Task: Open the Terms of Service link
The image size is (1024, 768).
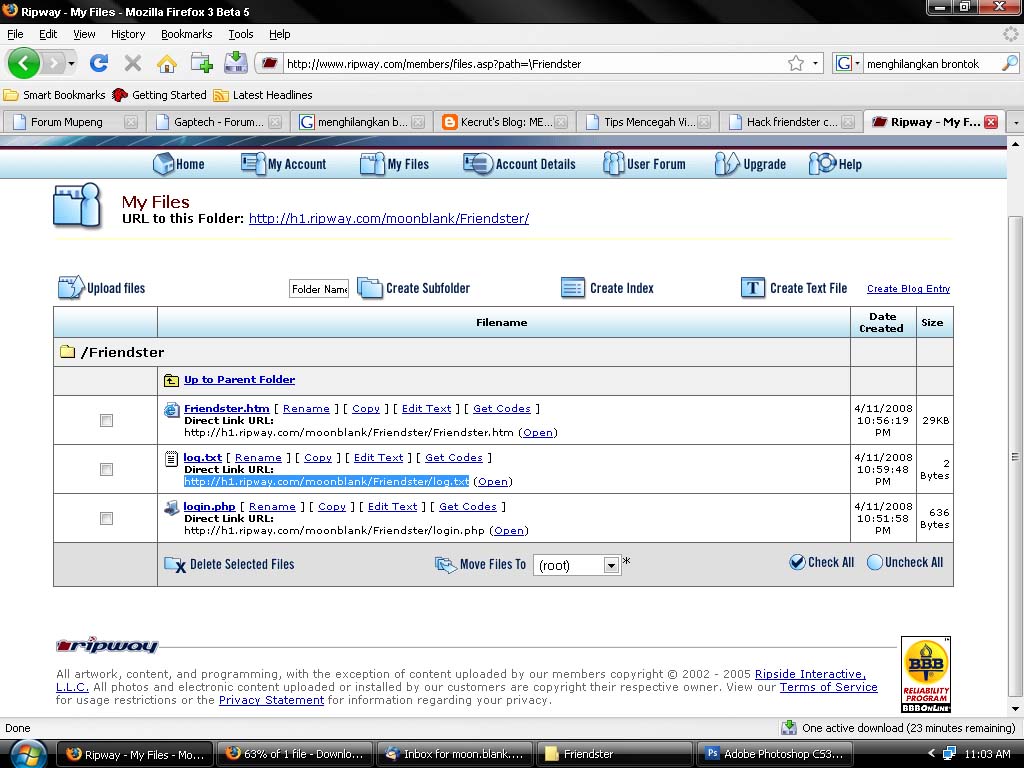Action: 828,687
